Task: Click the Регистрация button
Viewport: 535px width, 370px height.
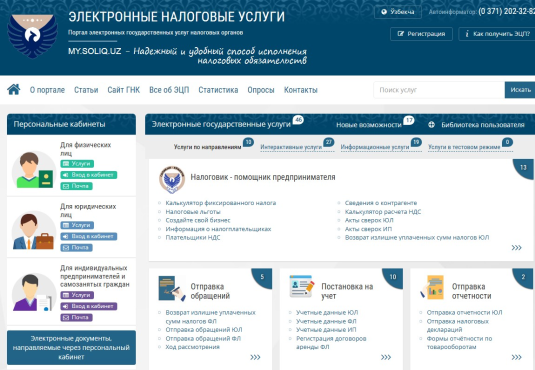Action: [421, 34]
